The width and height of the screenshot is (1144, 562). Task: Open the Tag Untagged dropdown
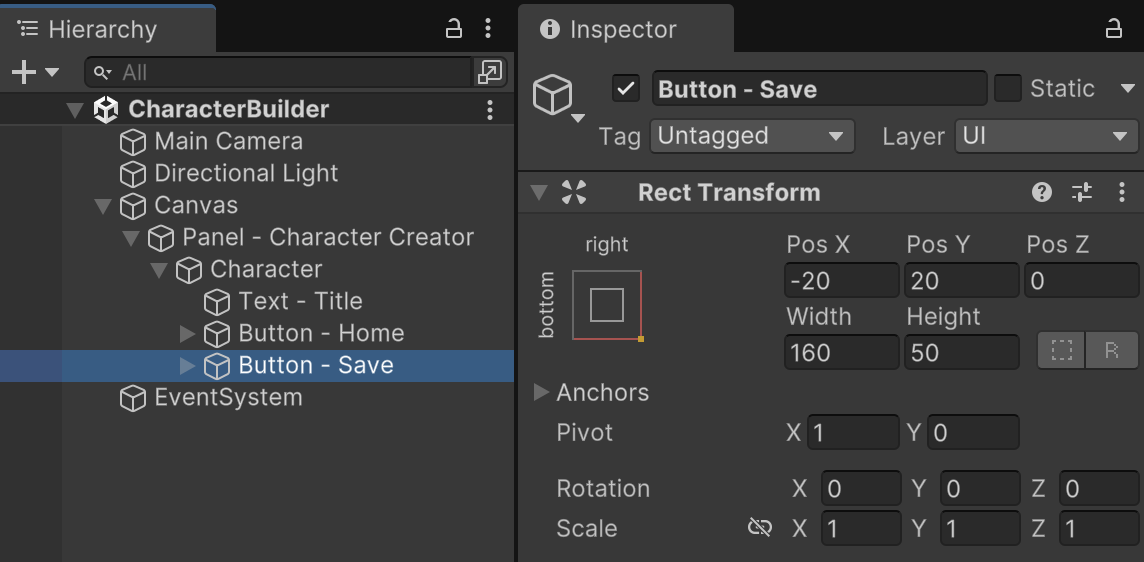(752, 136)
